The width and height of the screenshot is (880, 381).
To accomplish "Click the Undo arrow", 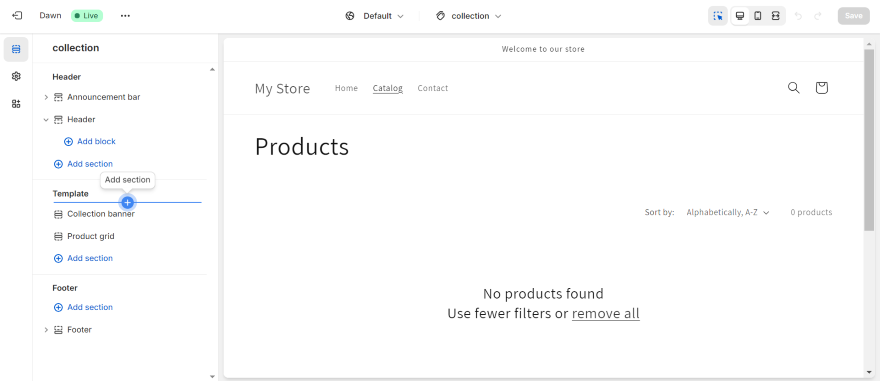I will (798, 16).
